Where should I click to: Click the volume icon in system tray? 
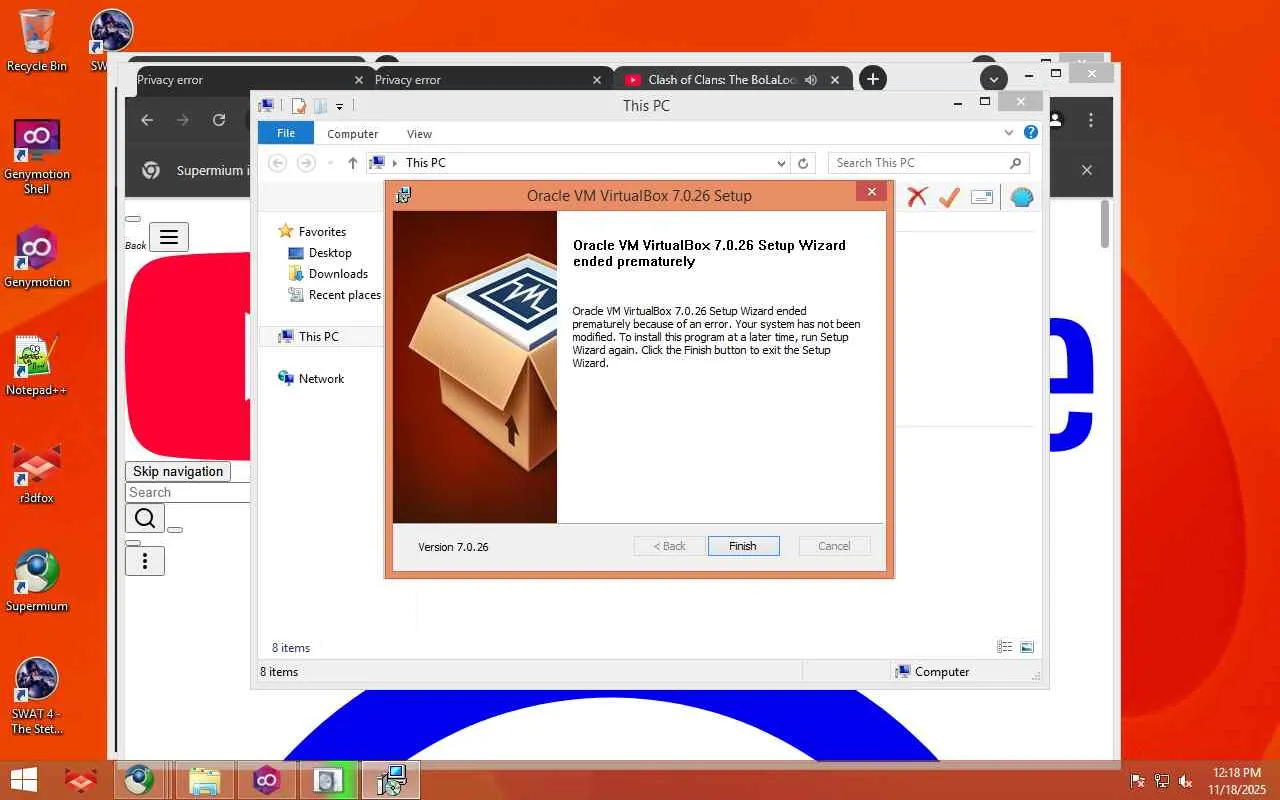click(x=1185, y=781)
